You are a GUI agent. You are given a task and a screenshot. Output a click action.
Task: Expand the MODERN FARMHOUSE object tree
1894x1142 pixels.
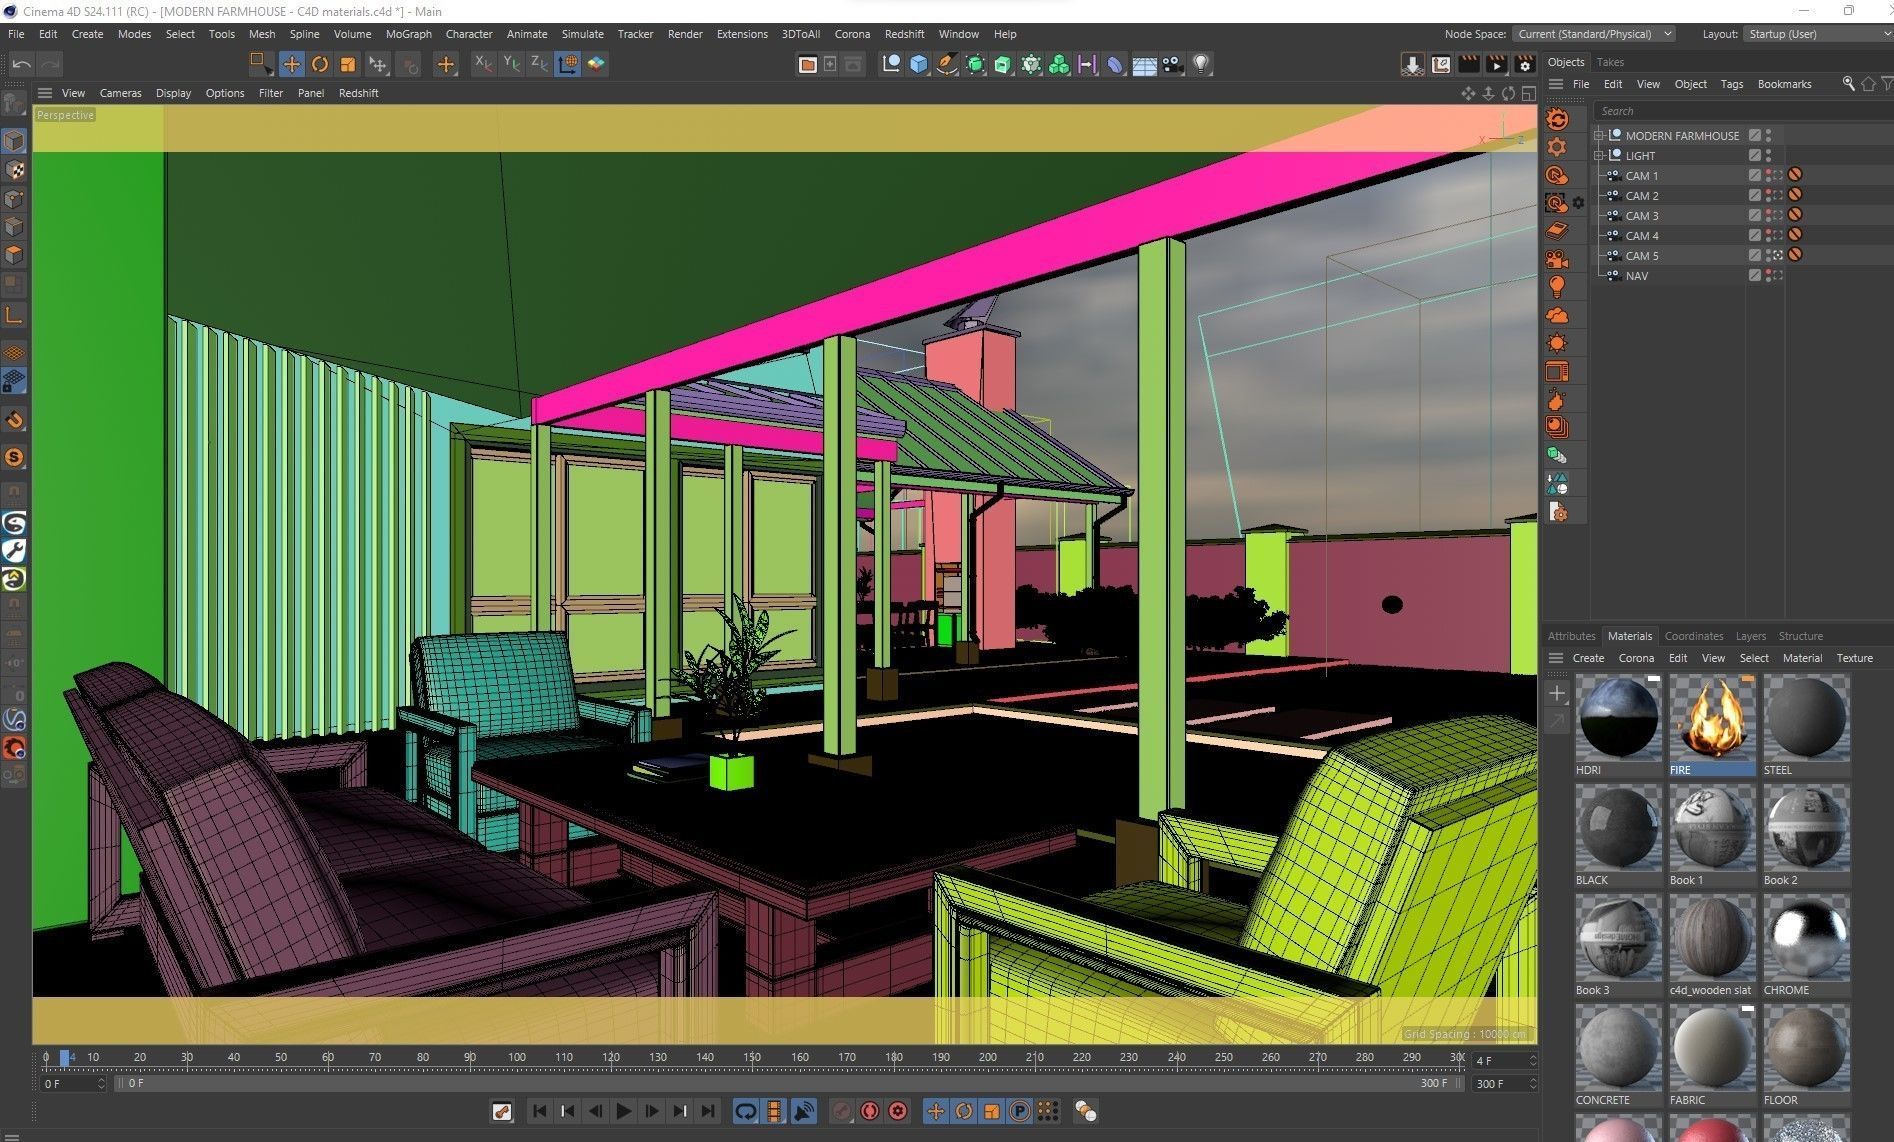coord(1599,135)
